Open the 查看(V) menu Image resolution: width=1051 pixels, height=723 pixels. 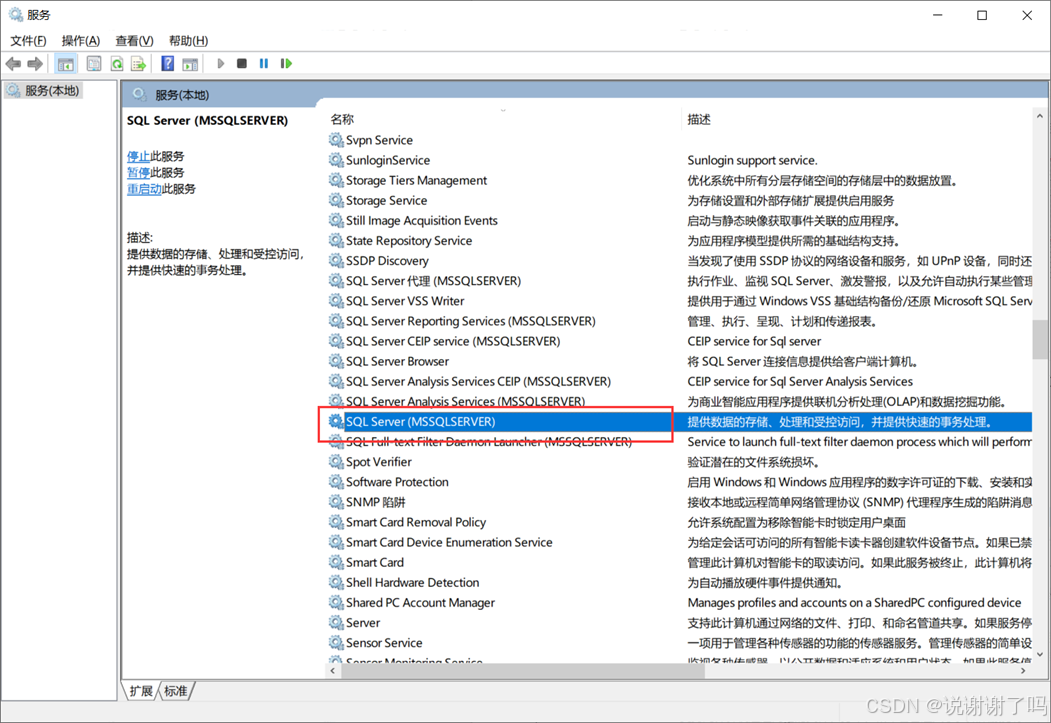134,41
